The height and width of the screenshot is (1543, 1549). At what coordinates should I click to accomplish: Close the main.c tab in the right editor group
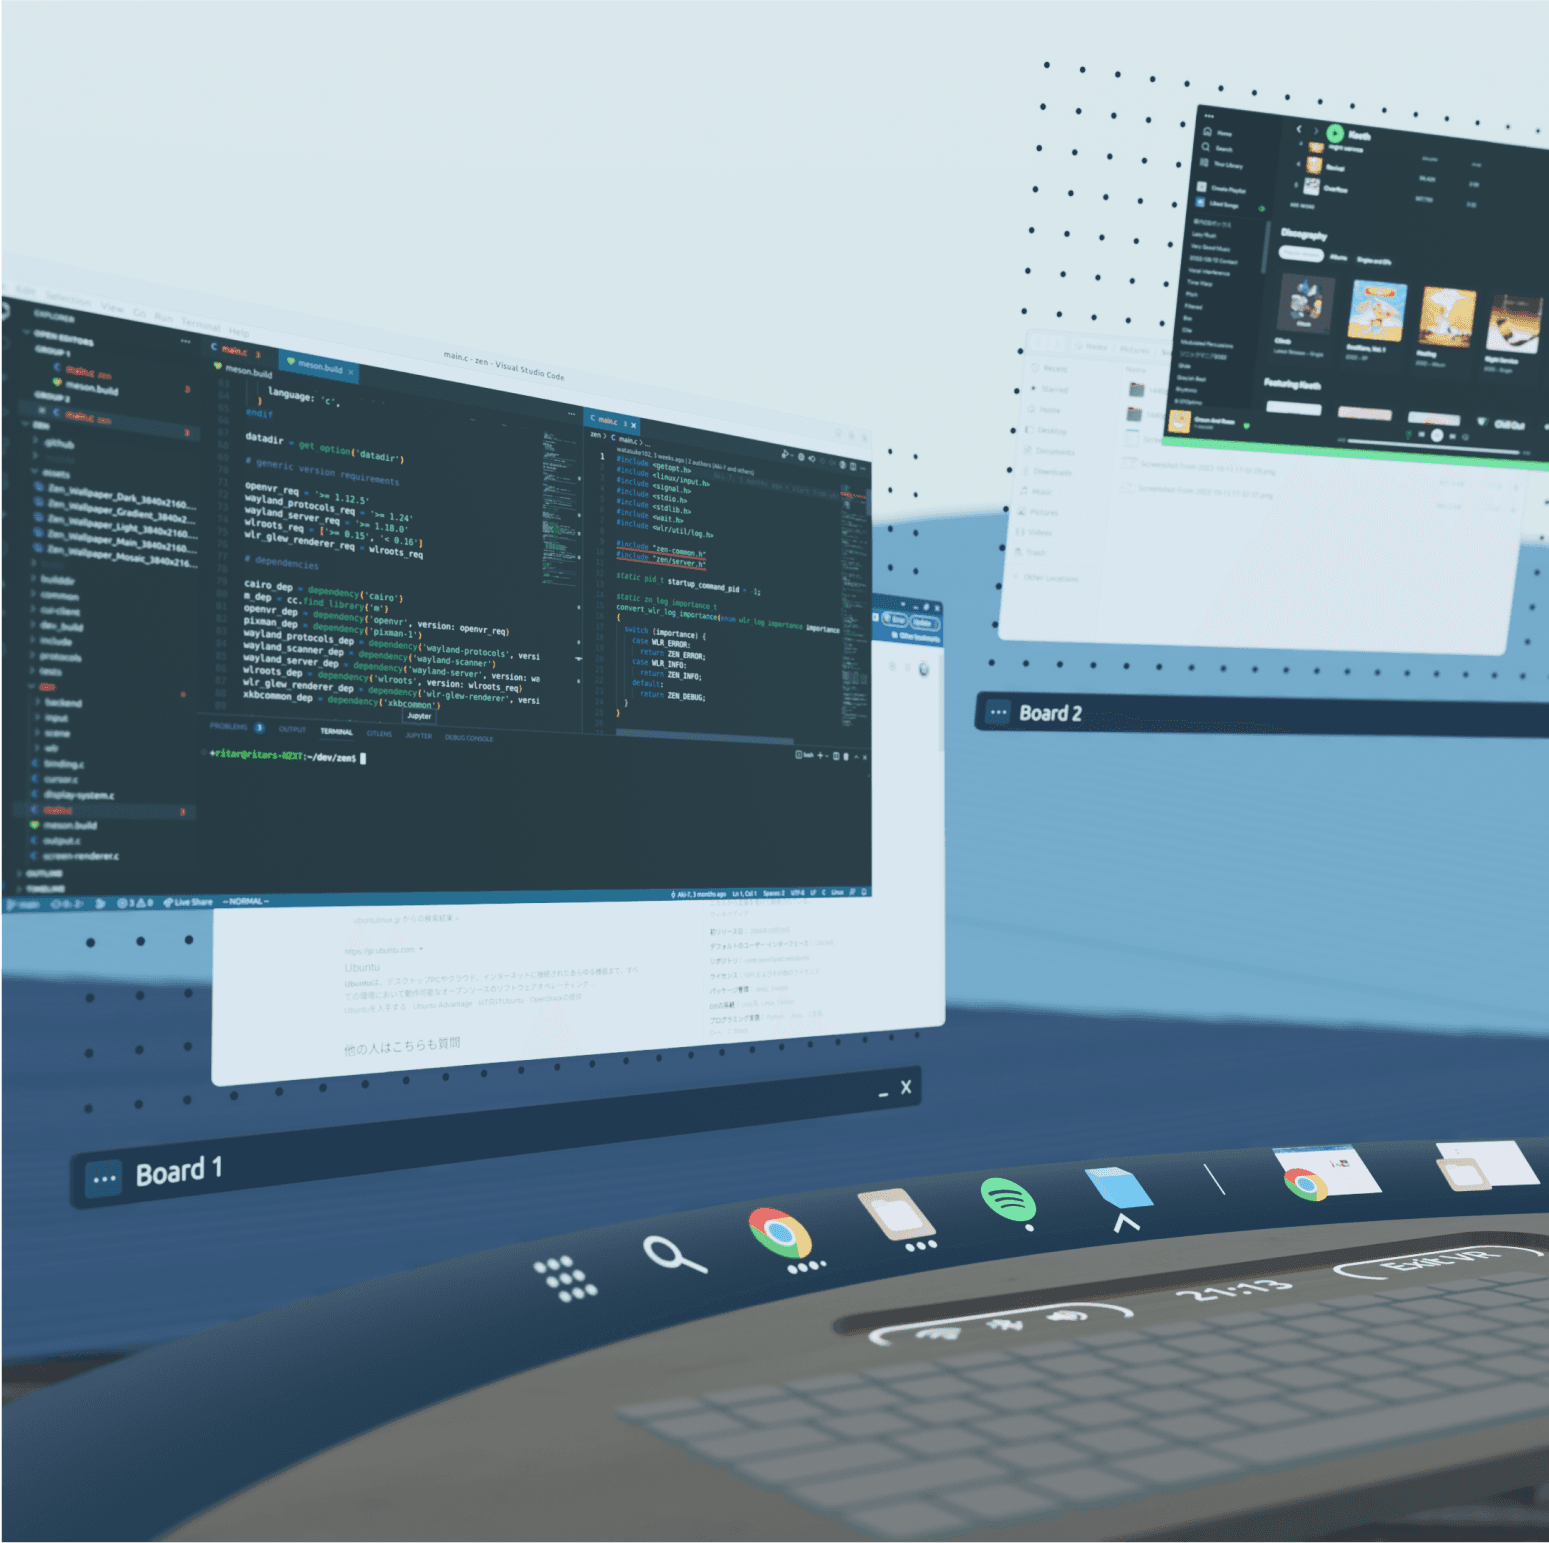click(633, 425)
